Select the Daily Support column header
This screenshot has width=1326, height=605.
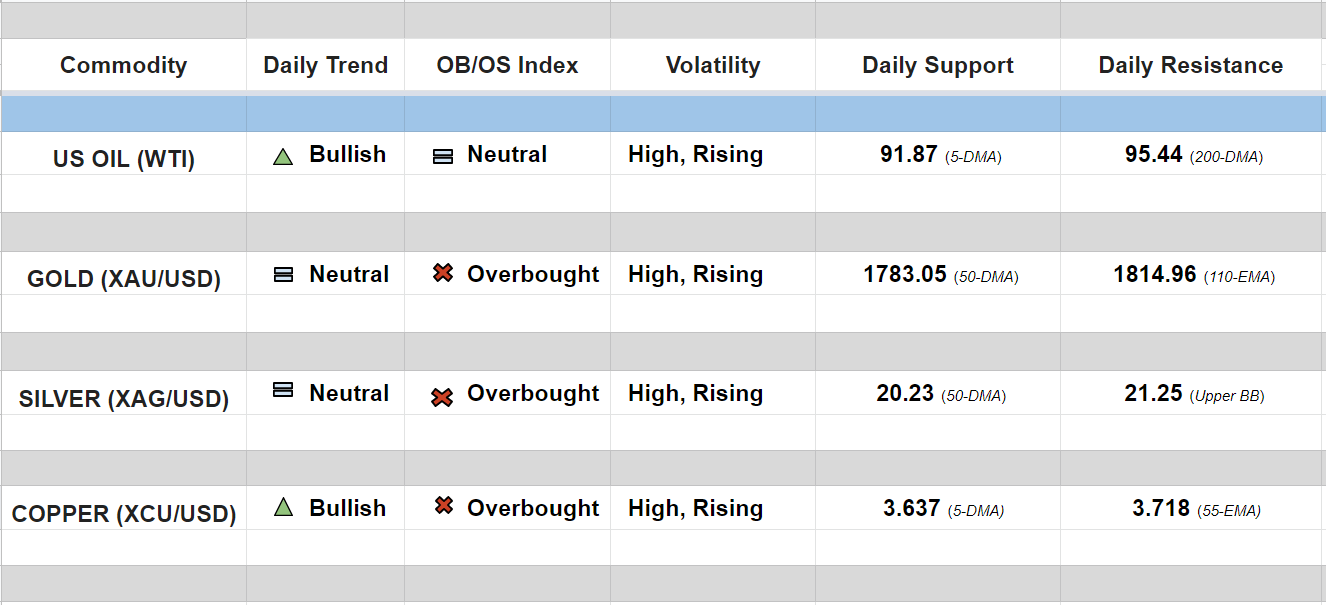(x=938, y=66)
